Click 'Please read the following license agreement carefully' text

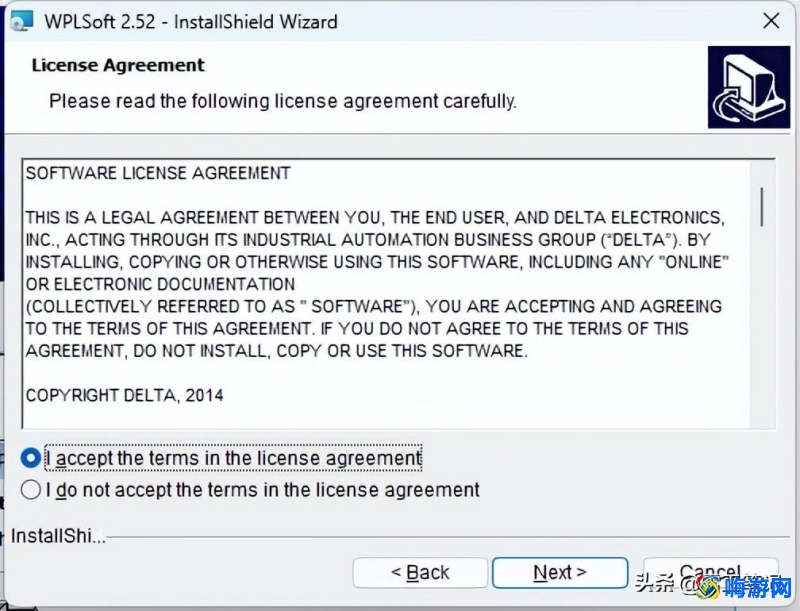coord(283,101)
